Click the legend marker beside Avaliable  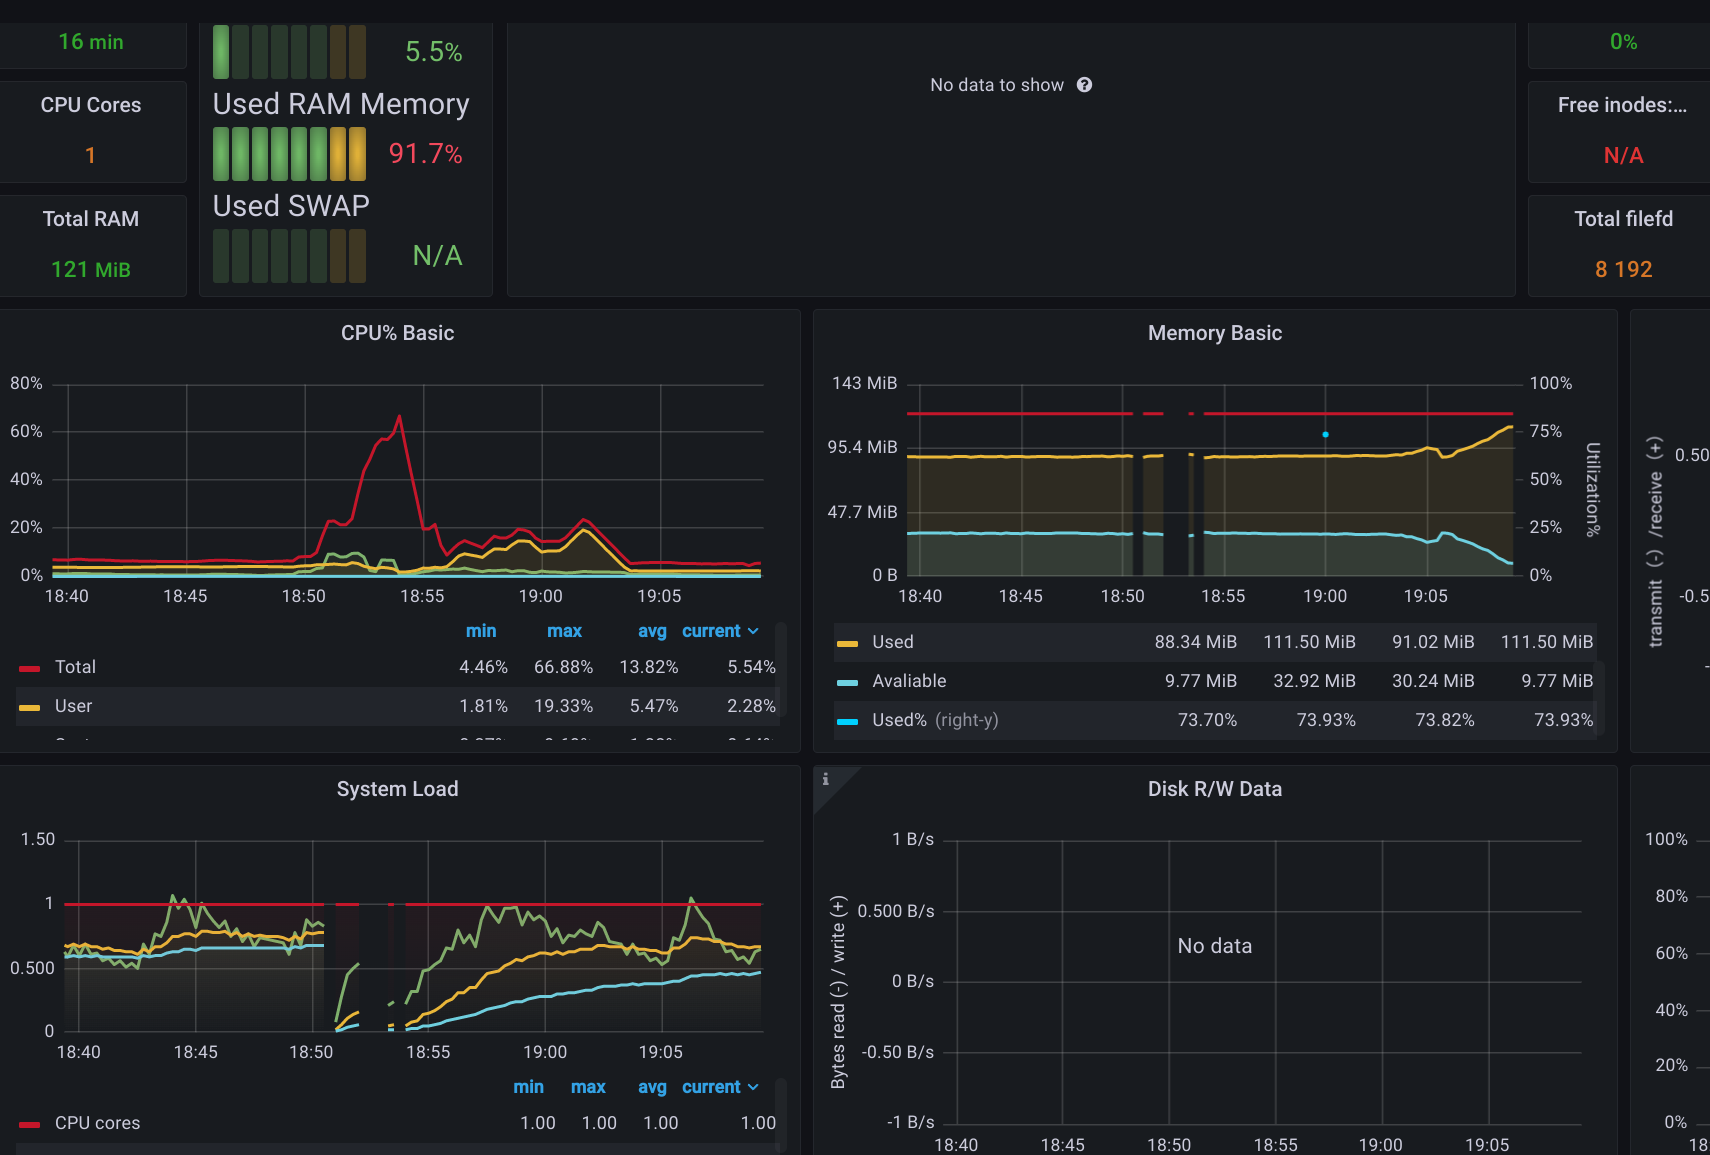click(848, 681)
